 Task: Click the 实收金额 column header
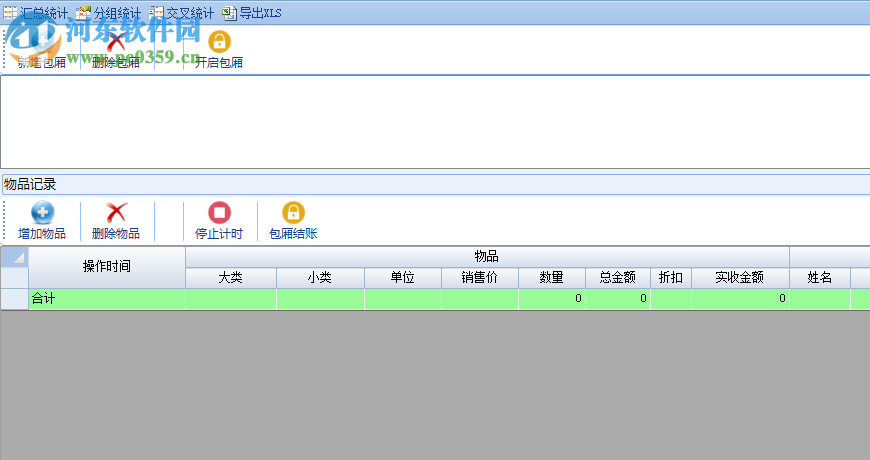point(740,277)
